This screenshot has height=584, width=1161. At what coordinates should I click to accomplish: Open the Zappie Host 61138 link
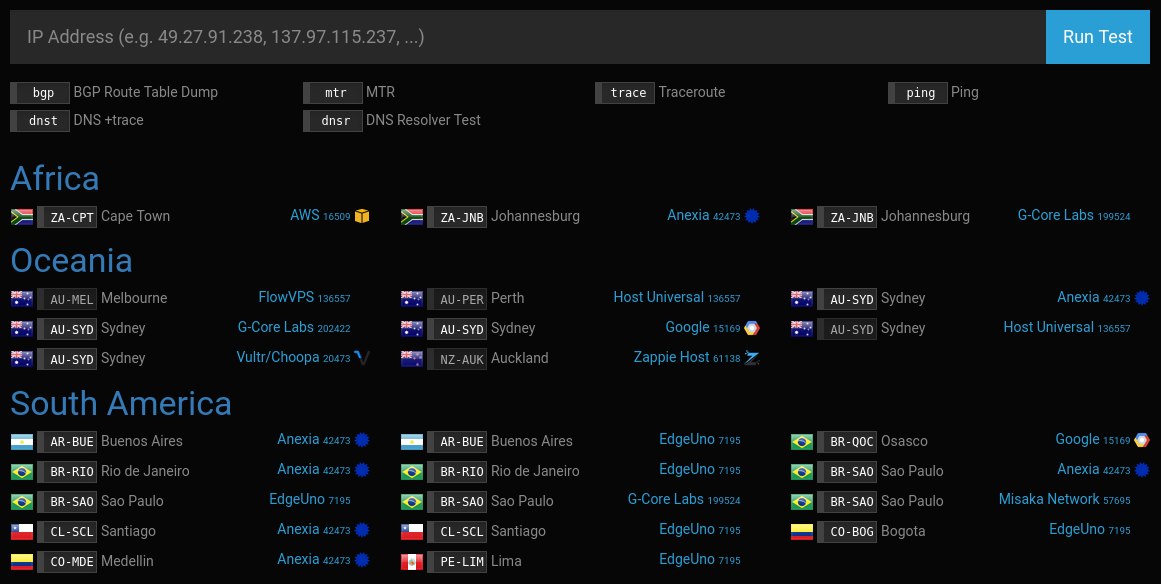[x=687, y=358]
